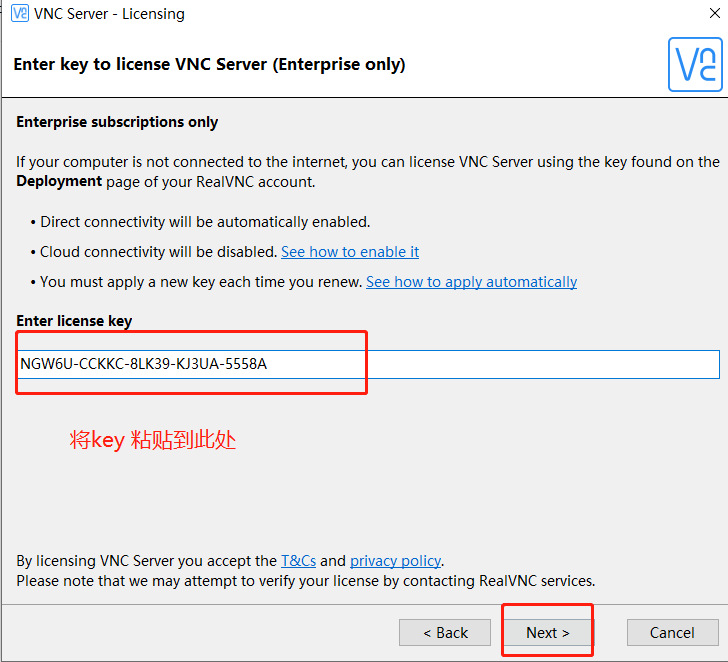
Task: Open the "See how to apply automatically" link
Action: [x=471, y=282]
